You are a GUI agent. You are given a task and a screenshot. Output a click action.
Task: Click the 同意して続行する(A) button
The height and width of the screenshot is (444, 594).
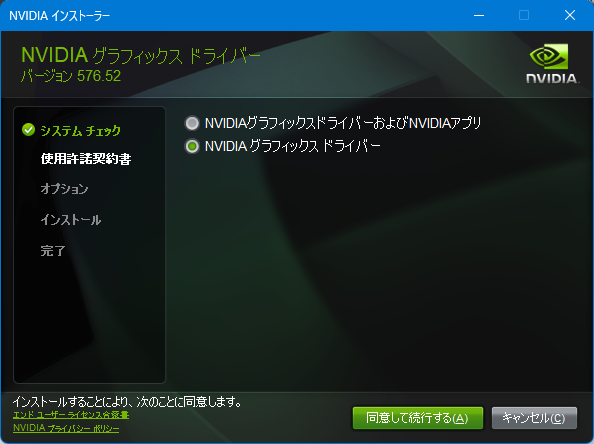pyautogui.click(x=417, y=418)
